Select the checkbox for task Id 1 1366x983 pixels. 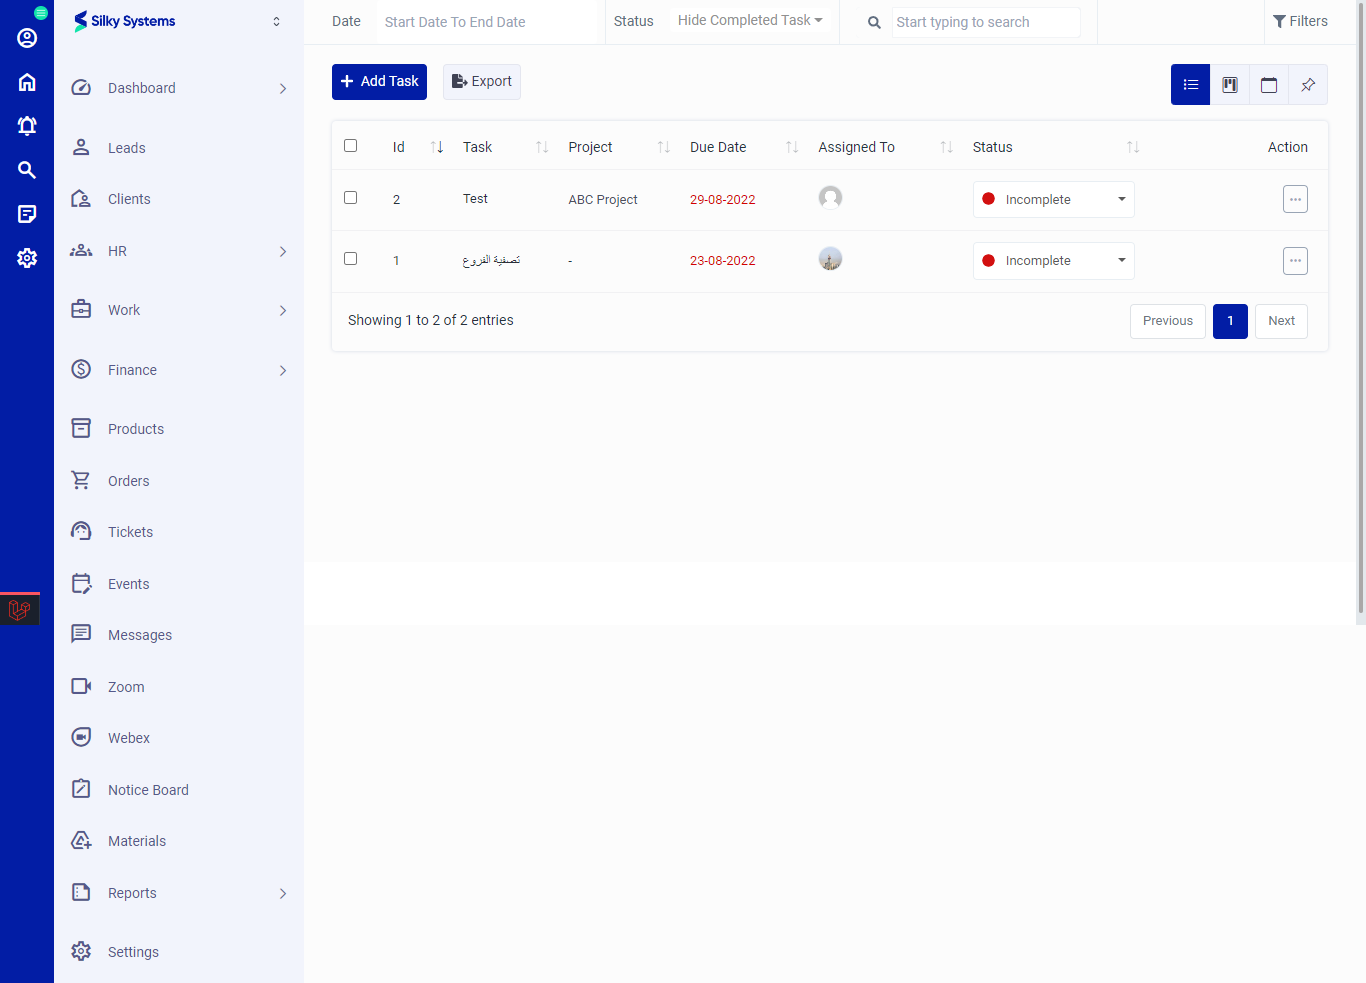[x=350, y=259]
